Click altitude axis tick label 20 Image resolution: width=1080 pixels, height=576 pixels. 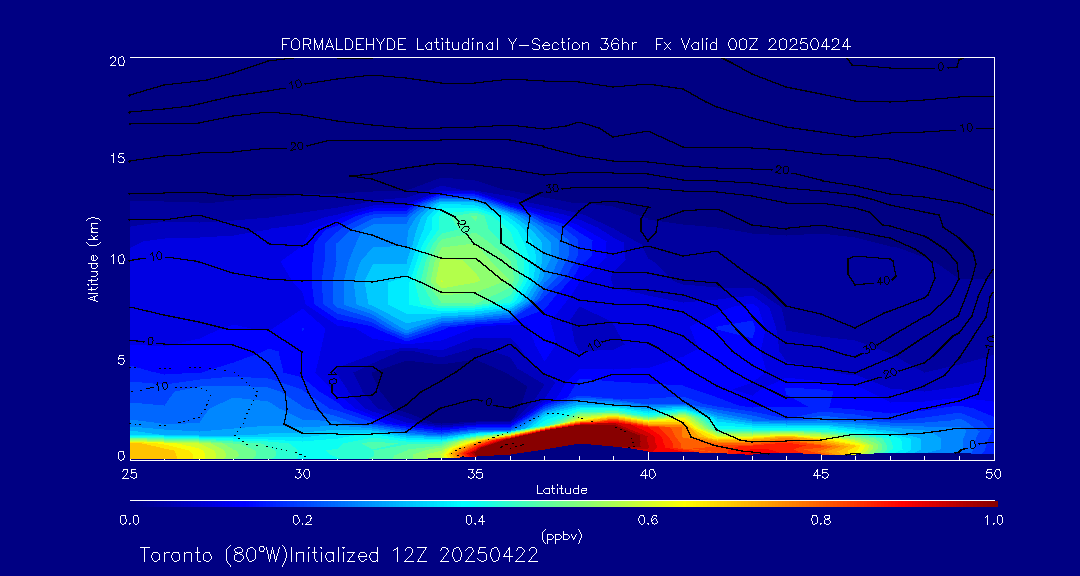click(x=116, y=60)
